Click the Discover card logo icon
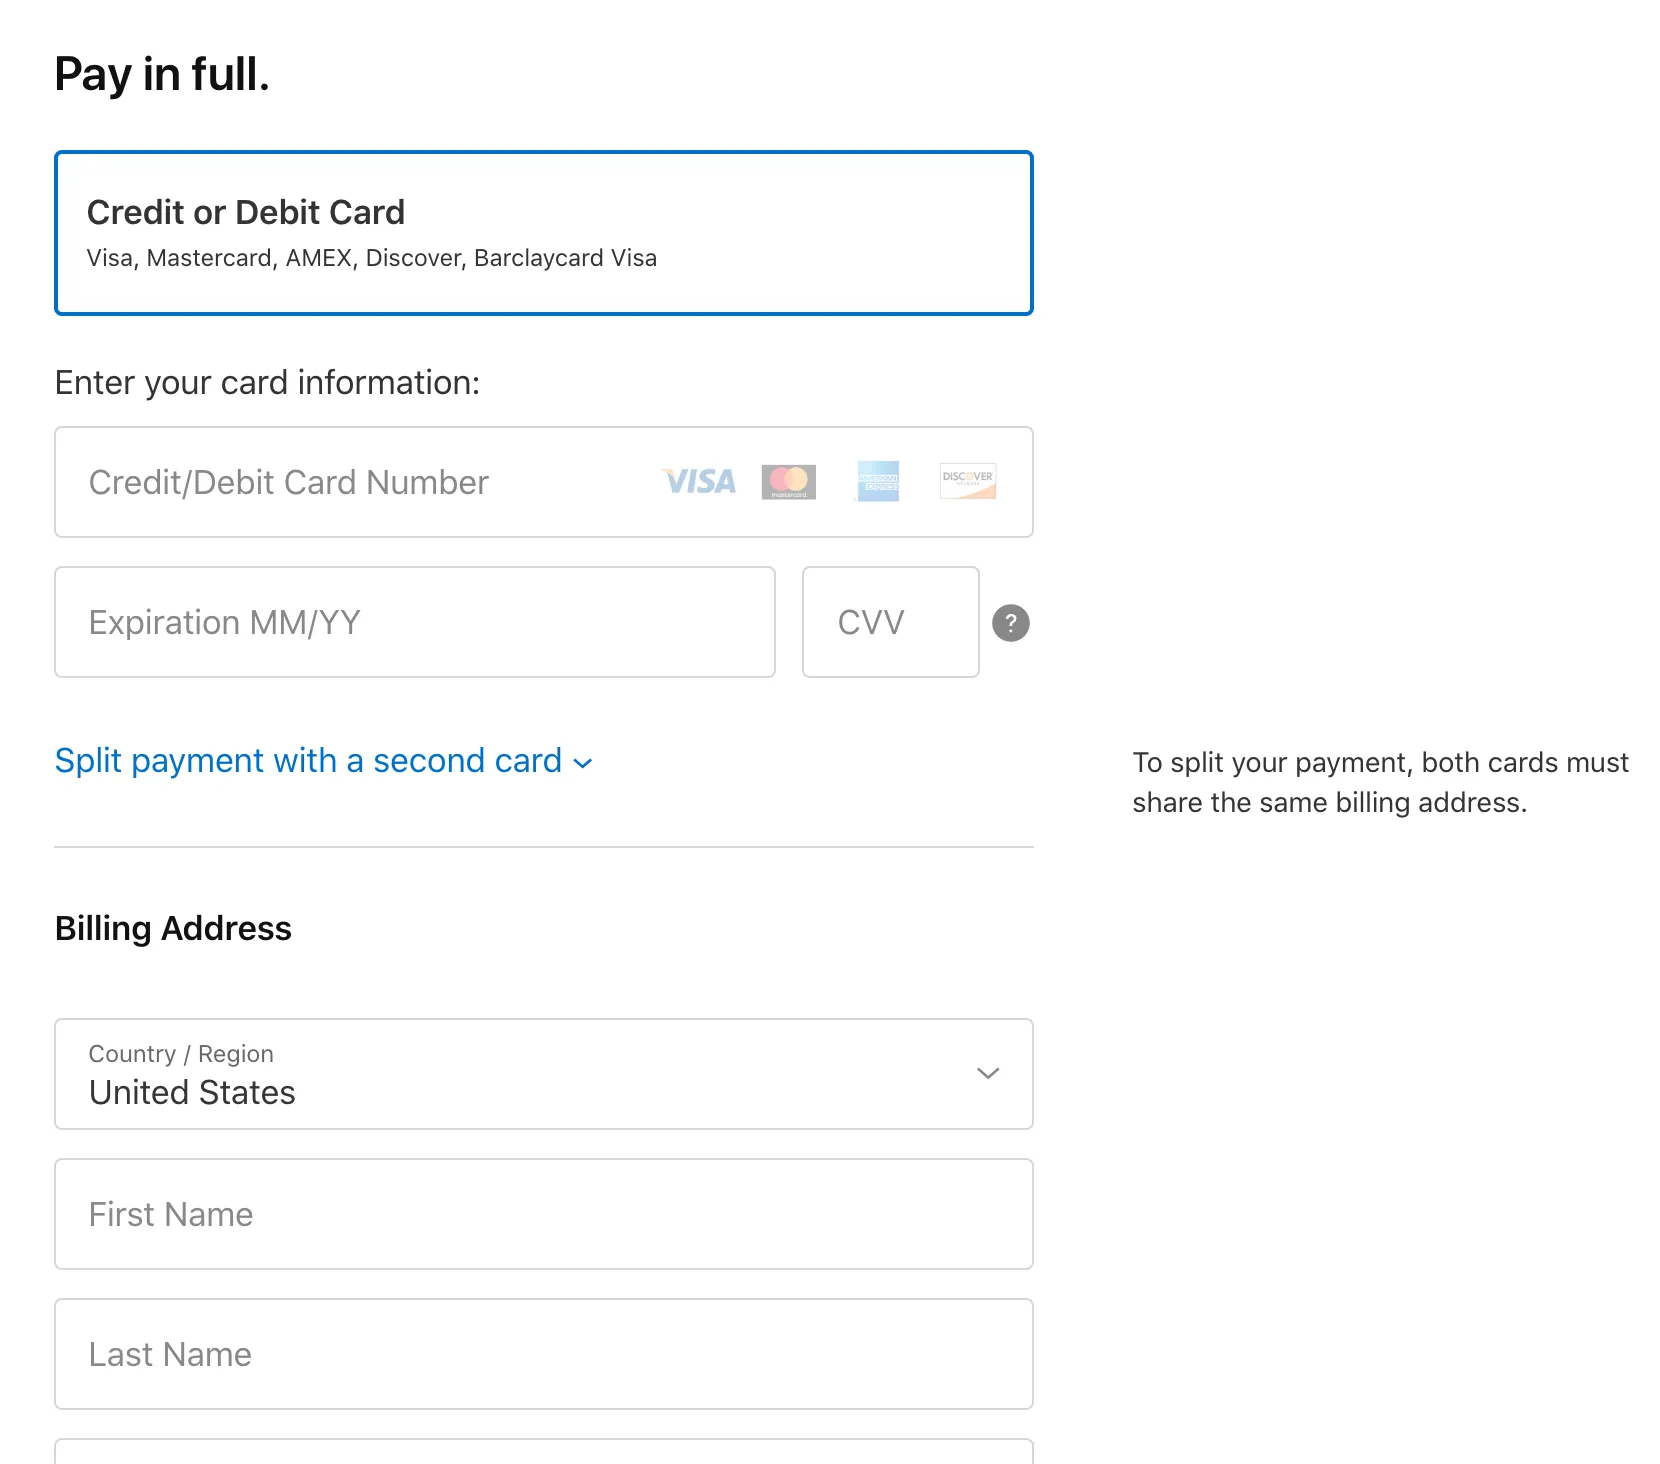 point(967,482)
